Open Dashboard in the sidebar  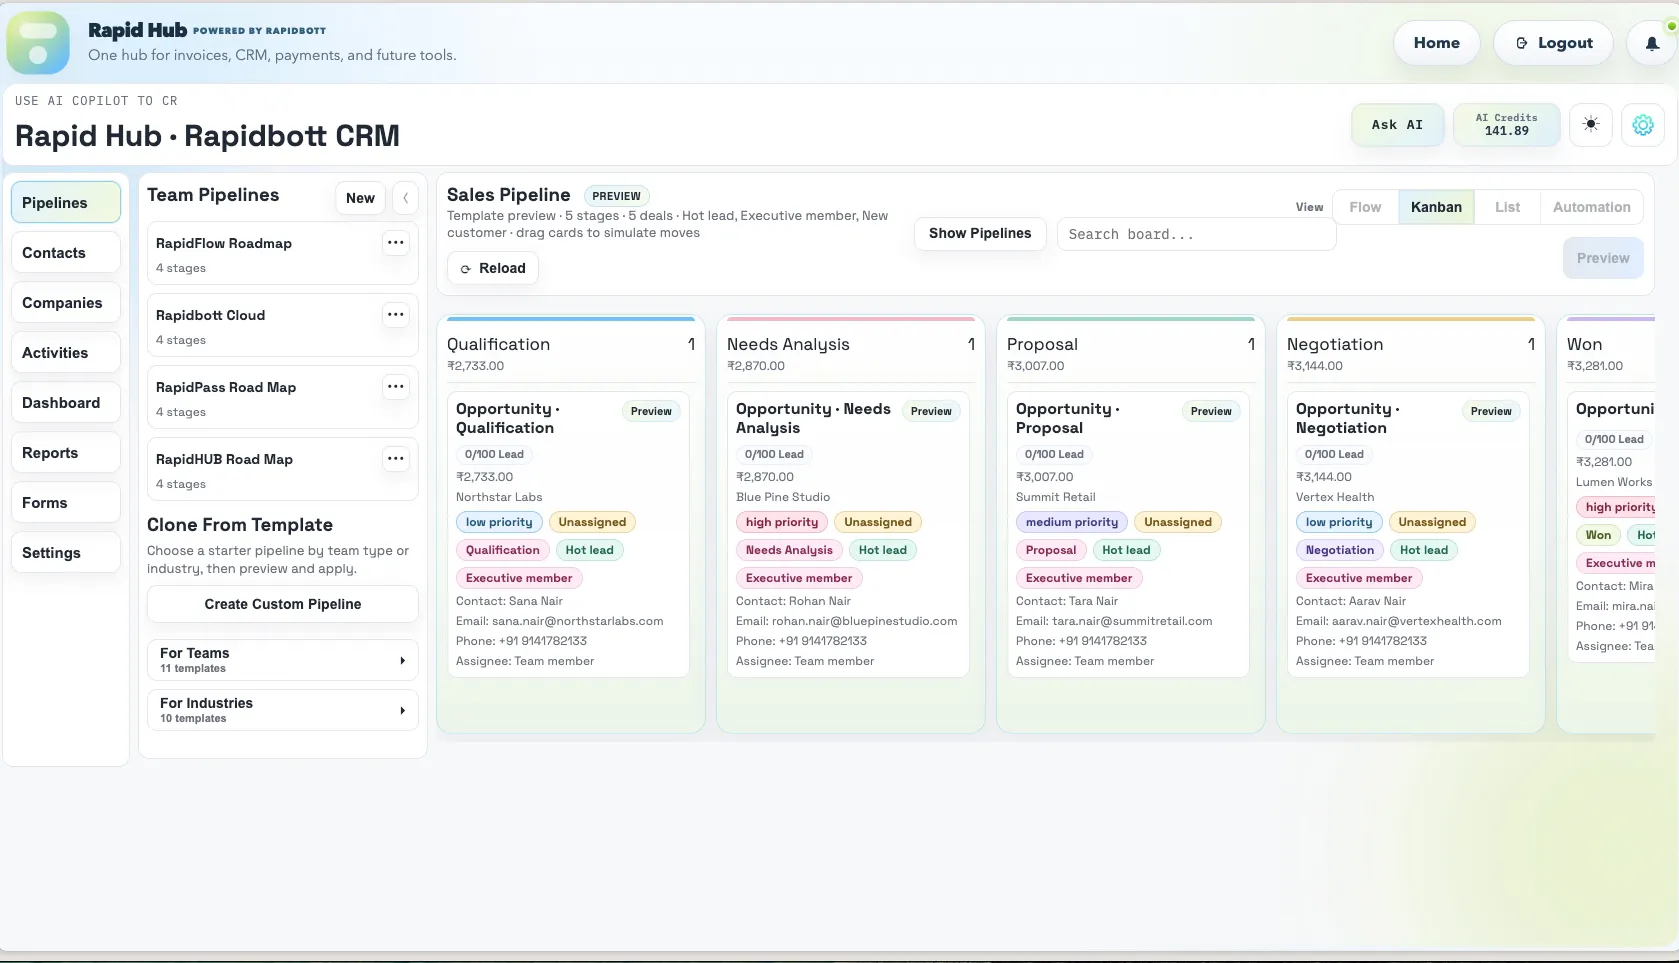click(66, 402)
